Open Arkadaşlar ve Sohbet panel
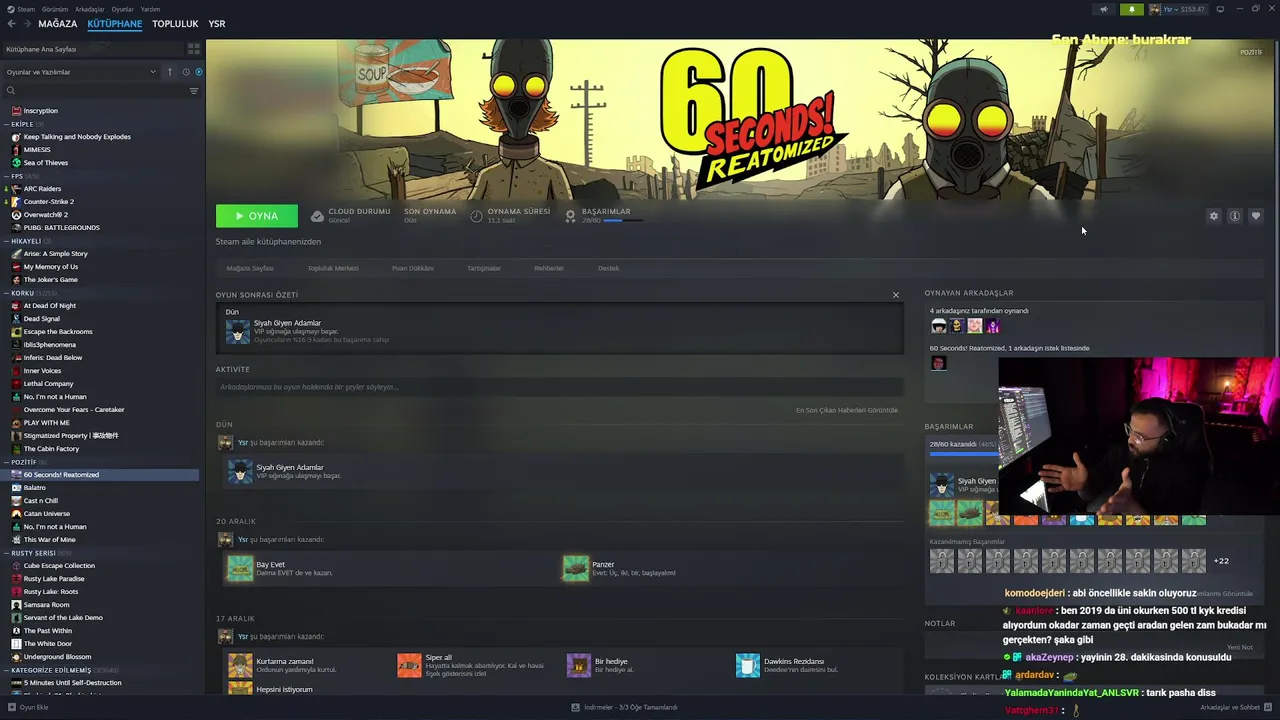The width and height of the screenshot is (1280, 720). click(1236, 707)
